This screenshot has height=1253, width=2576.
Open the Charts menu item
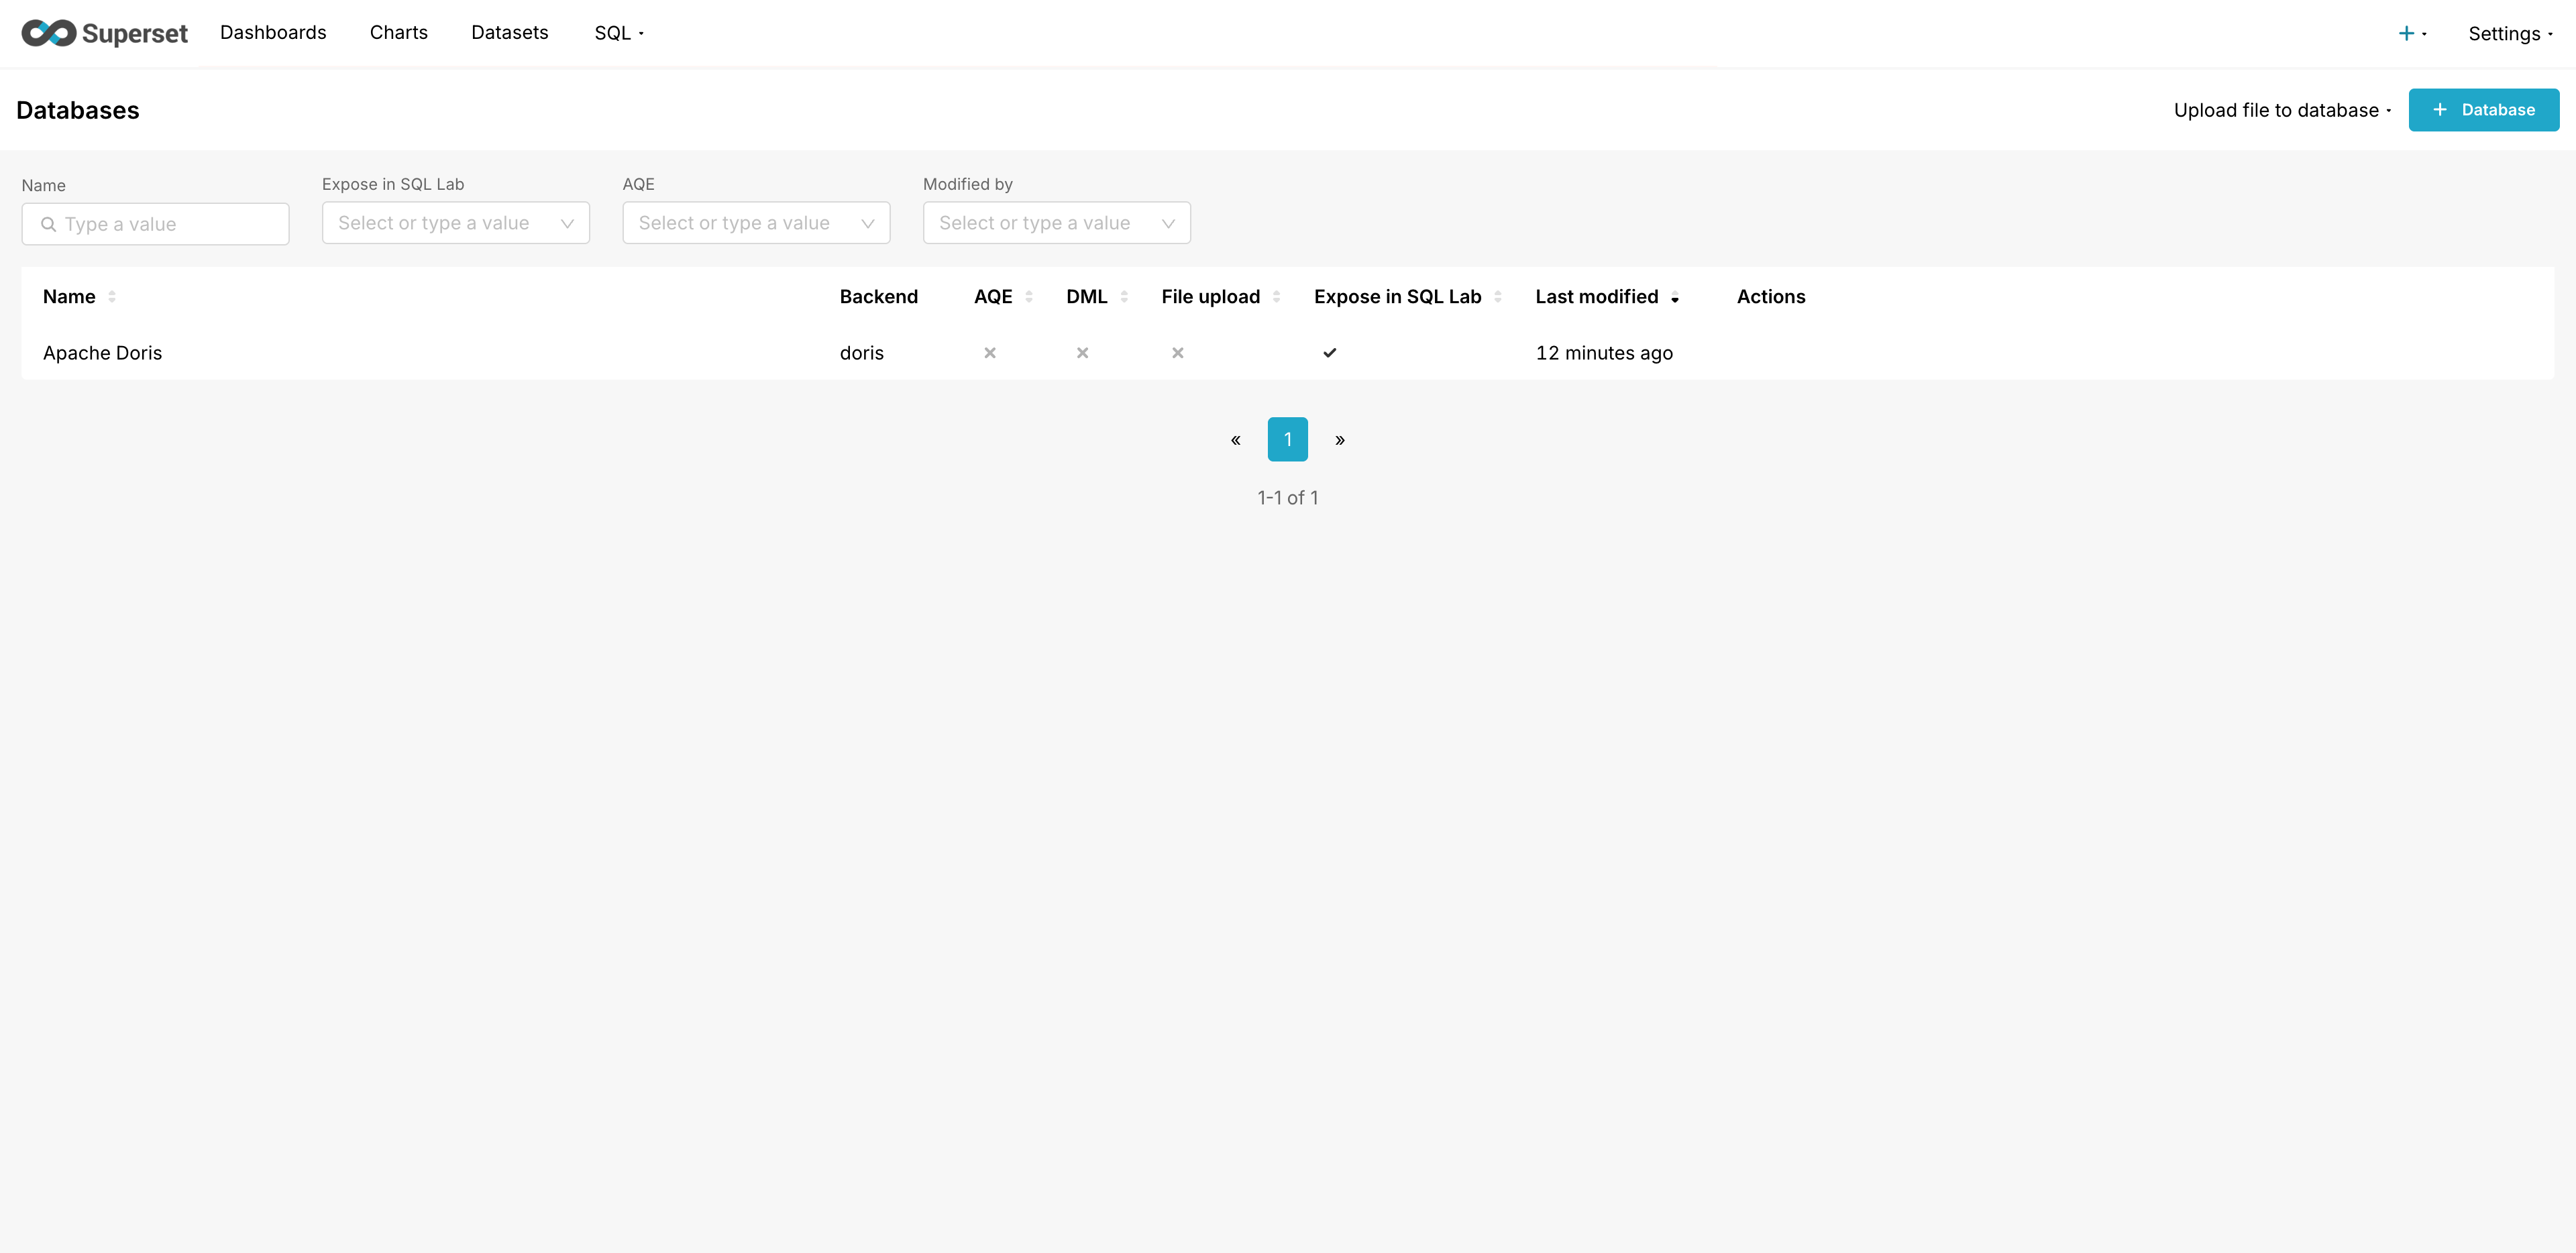pyautogui.click(x=398, y=33)
